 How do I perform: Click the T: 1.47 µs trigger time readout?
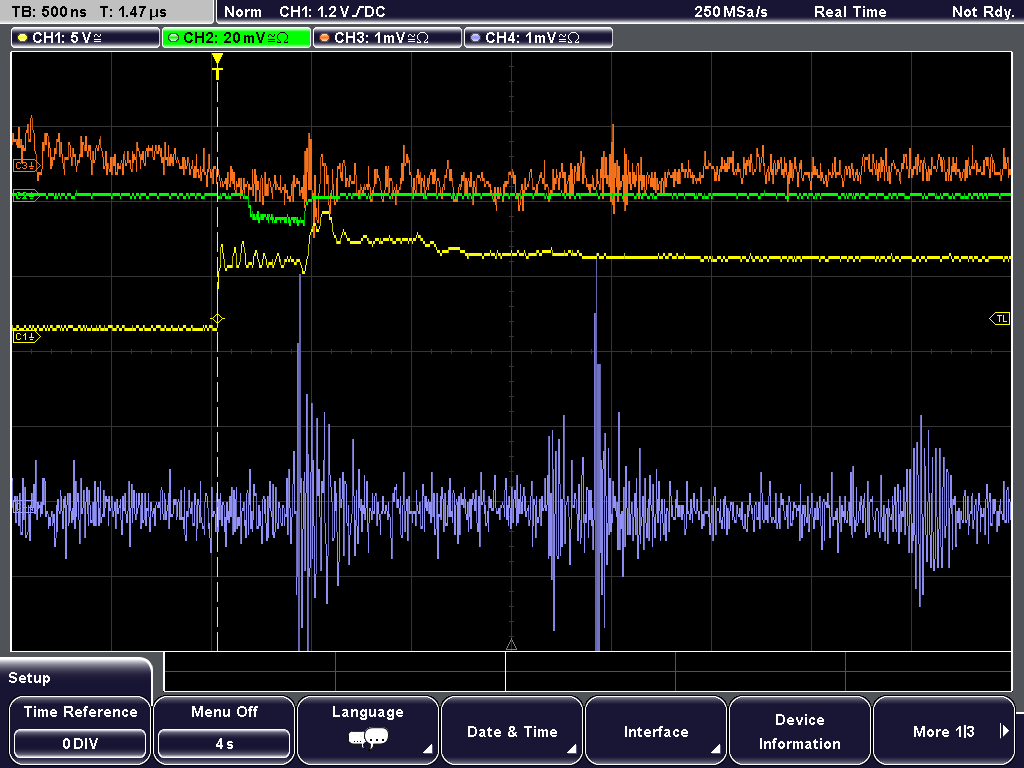point(134,12)
